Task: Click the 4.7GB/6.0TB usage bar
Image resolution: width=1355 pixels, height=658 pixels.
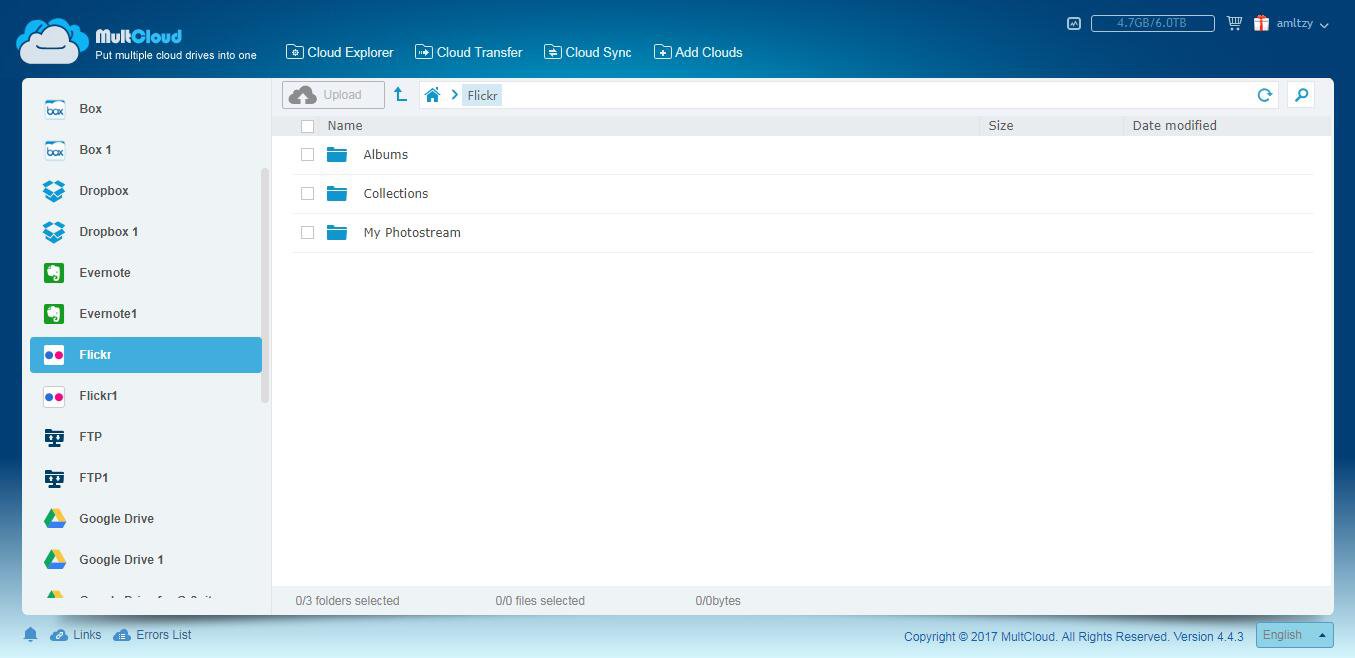Action: tap(1152, 23)
